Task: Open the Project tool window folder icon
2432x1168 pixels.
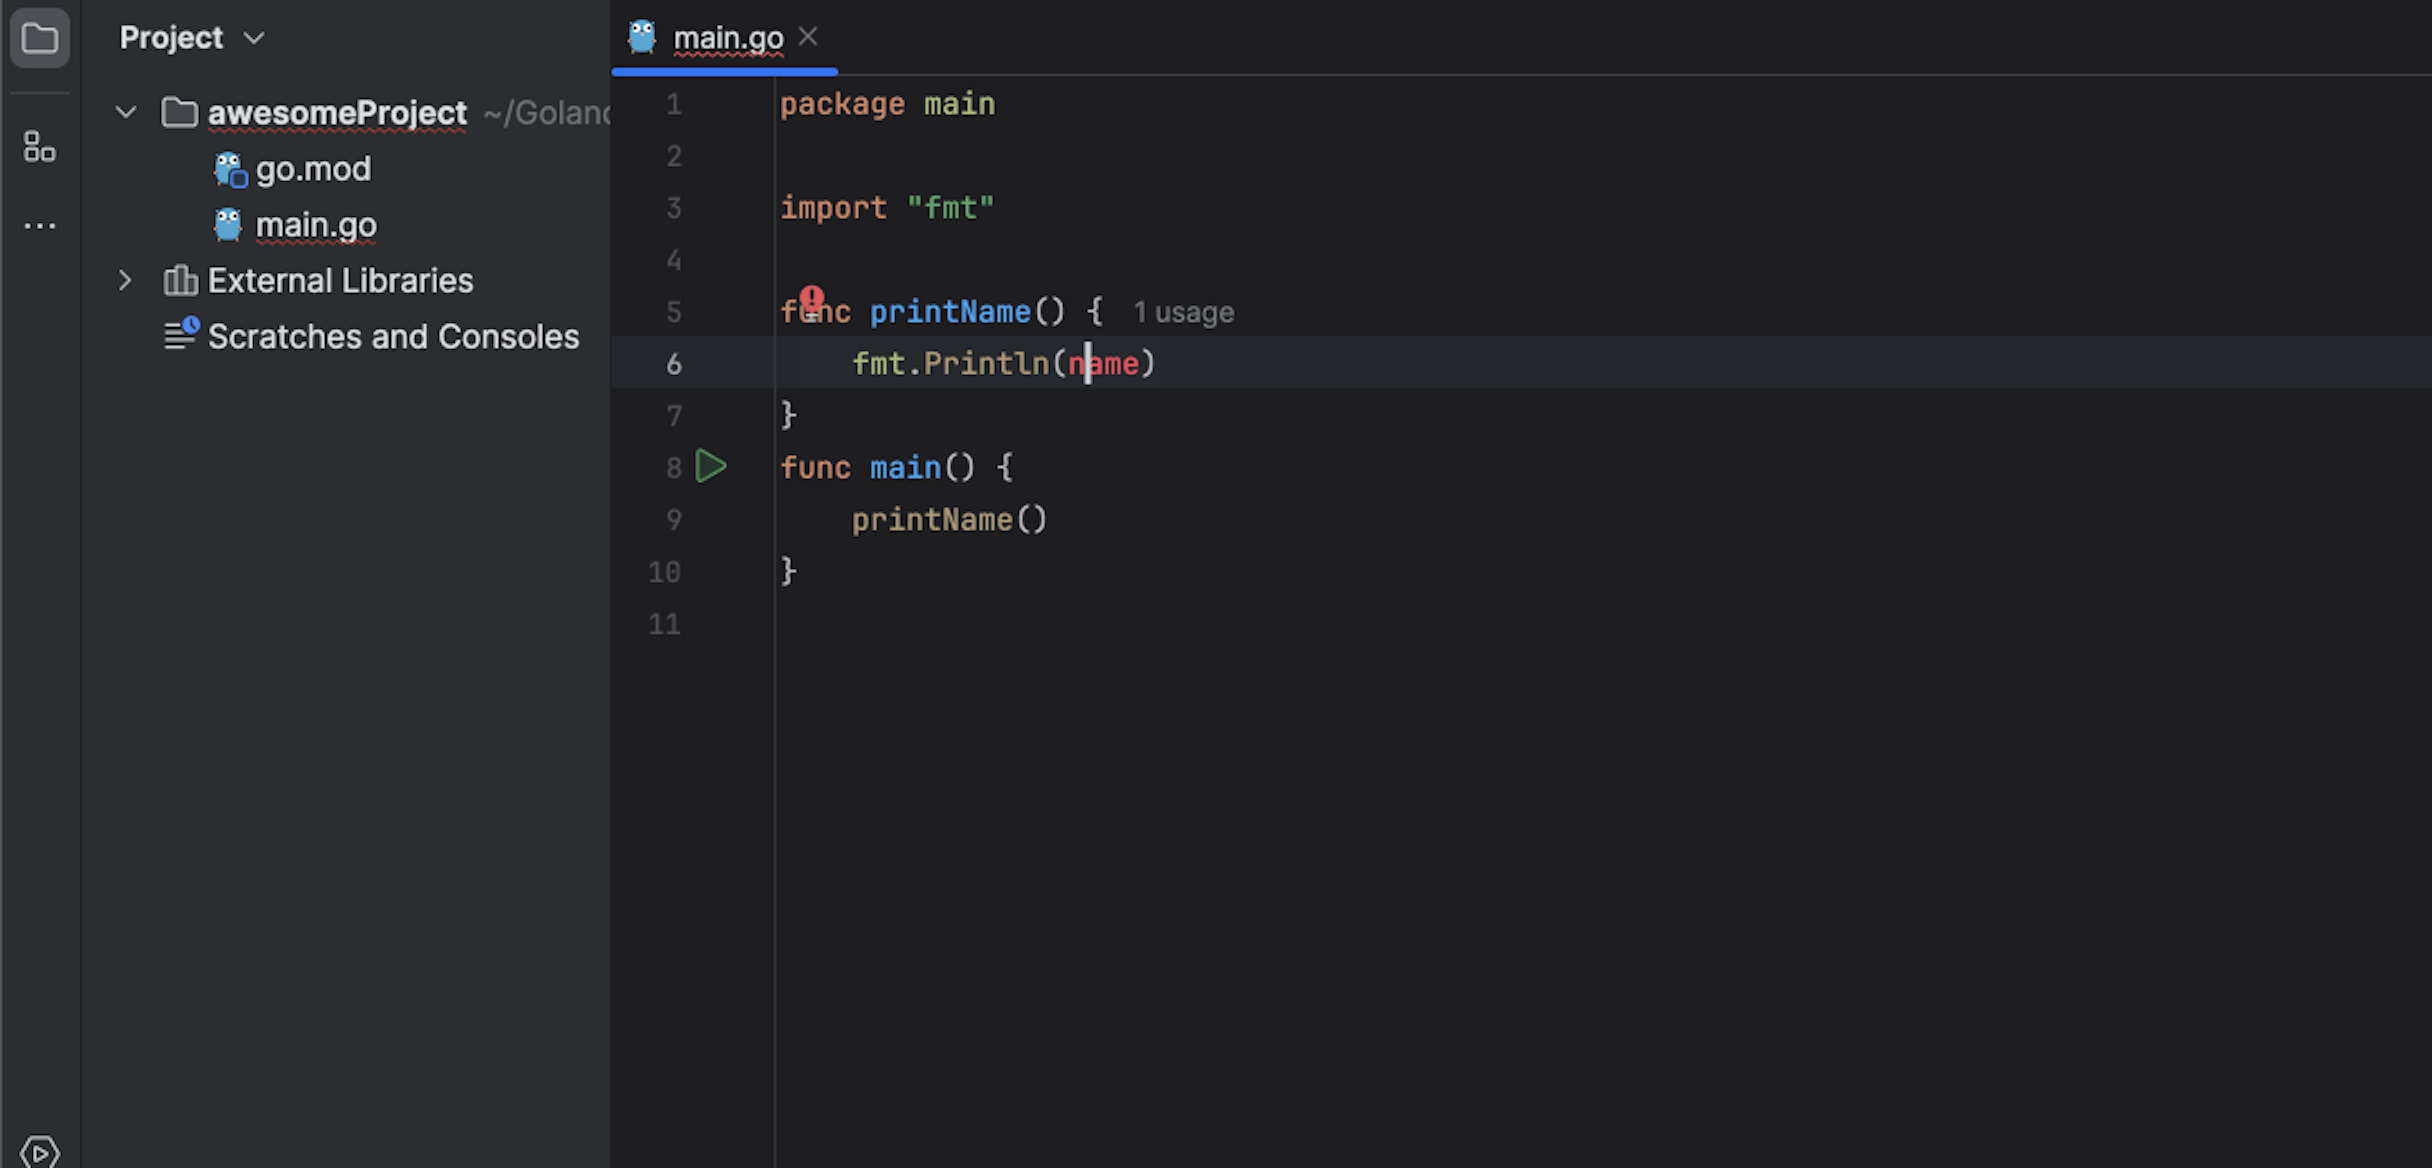Action: (x=39, y=39)
